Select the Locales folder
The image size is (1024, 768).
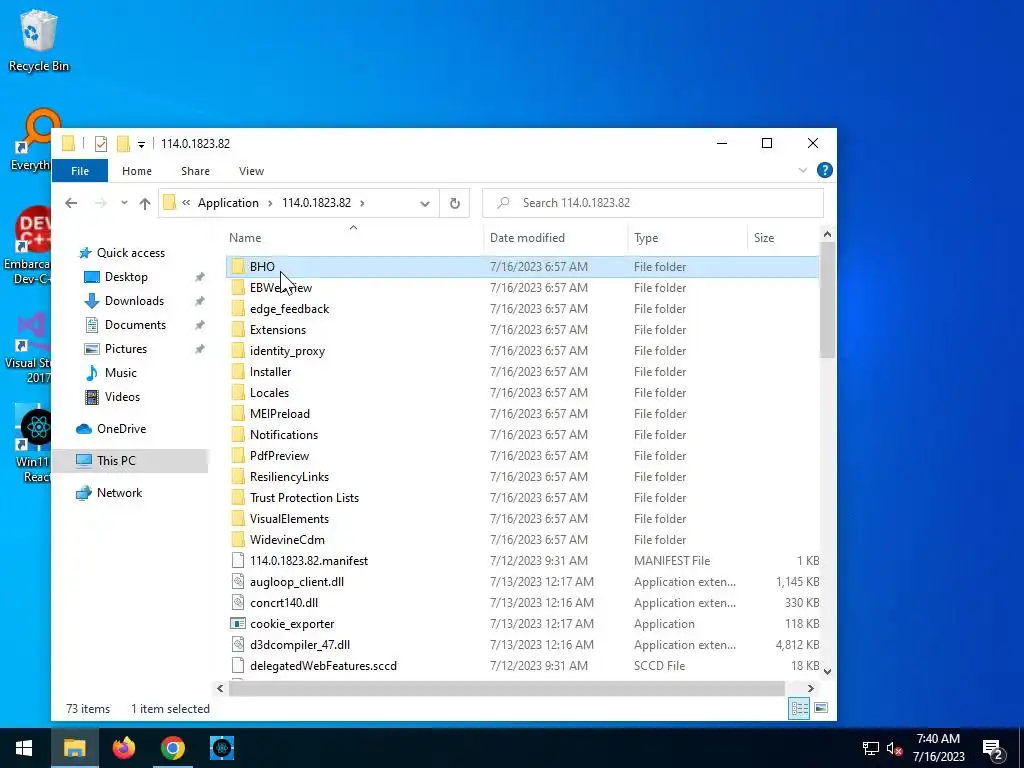269,393
